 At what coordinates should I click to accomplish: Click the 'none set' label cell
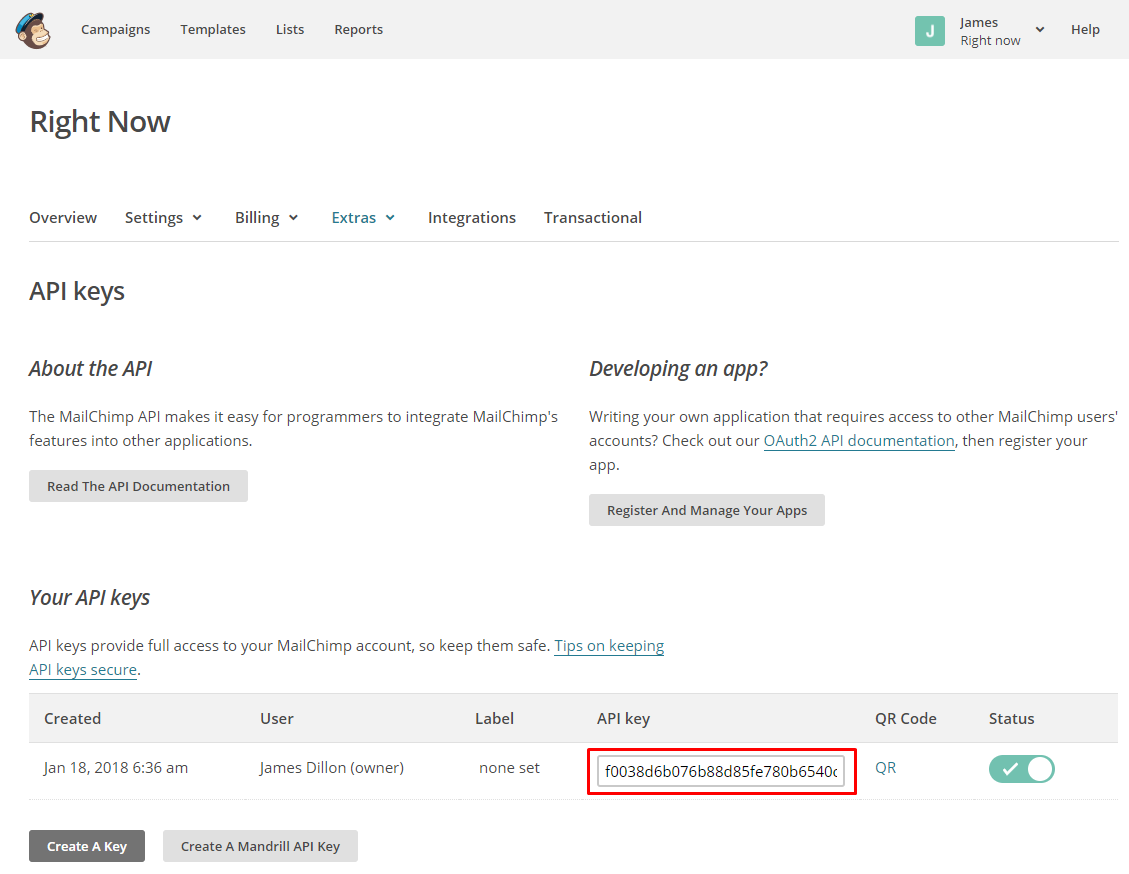(509, 767)
